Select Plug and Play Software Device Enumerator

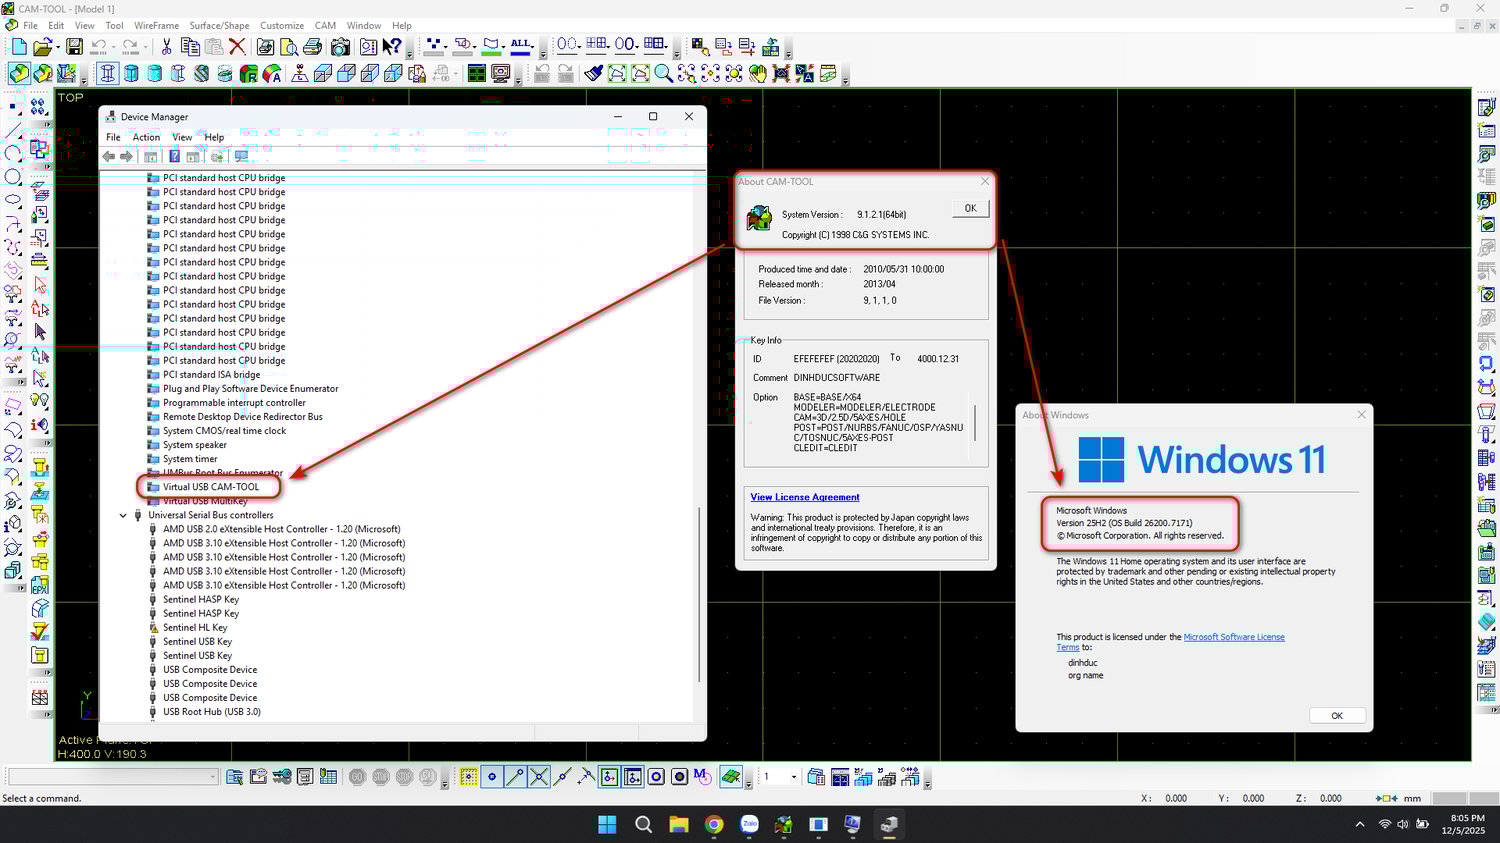click(x=251, y=389)
